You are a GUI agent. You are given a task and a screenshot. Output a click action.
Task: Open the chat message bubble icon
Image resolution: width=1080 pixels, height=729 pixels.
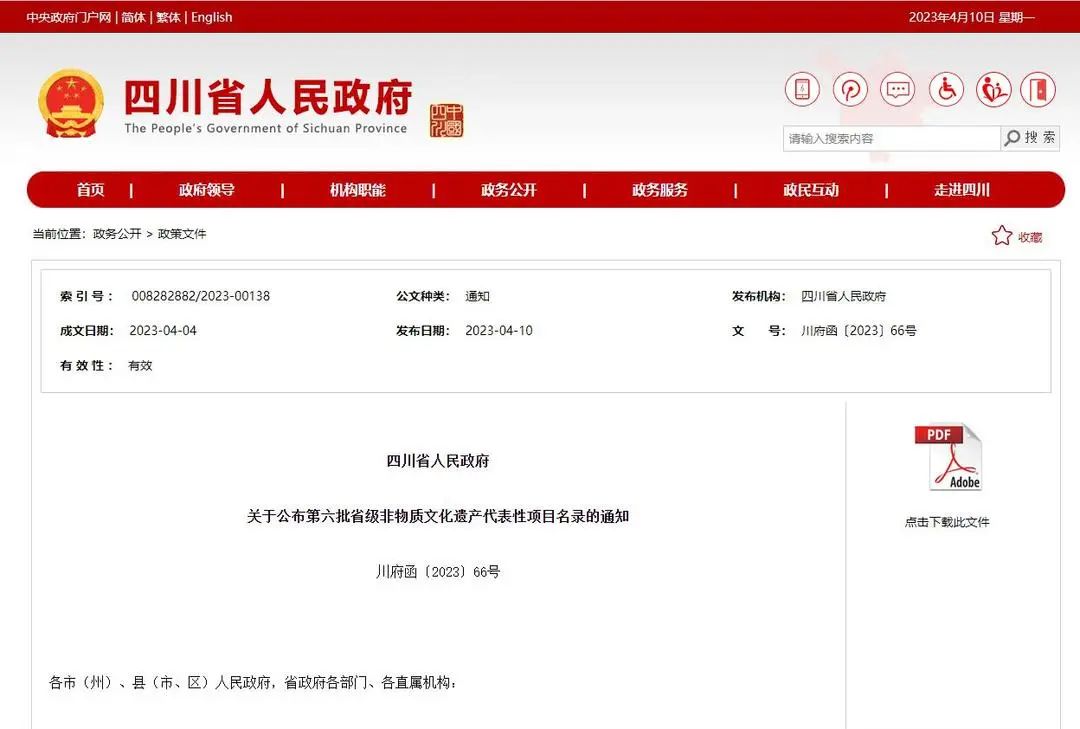(x=897, y=90)
